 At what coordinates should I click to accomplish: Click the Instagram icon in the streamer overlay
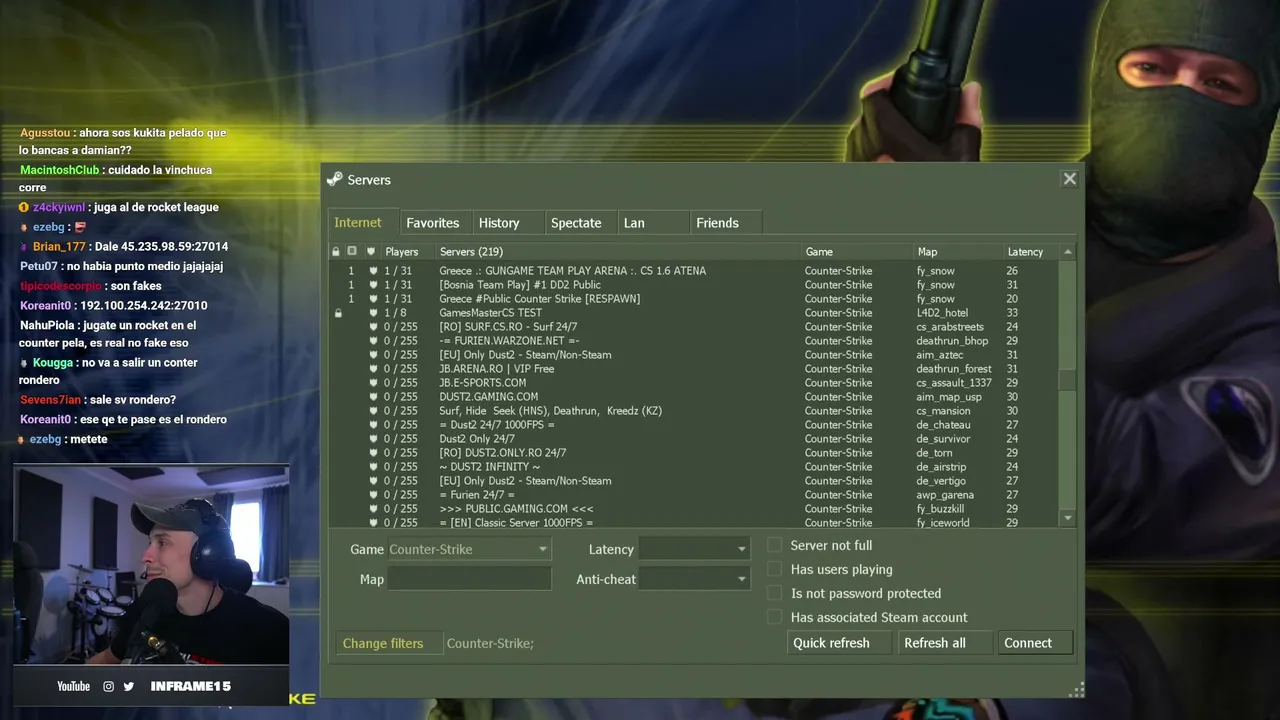(x=109, y=686)
